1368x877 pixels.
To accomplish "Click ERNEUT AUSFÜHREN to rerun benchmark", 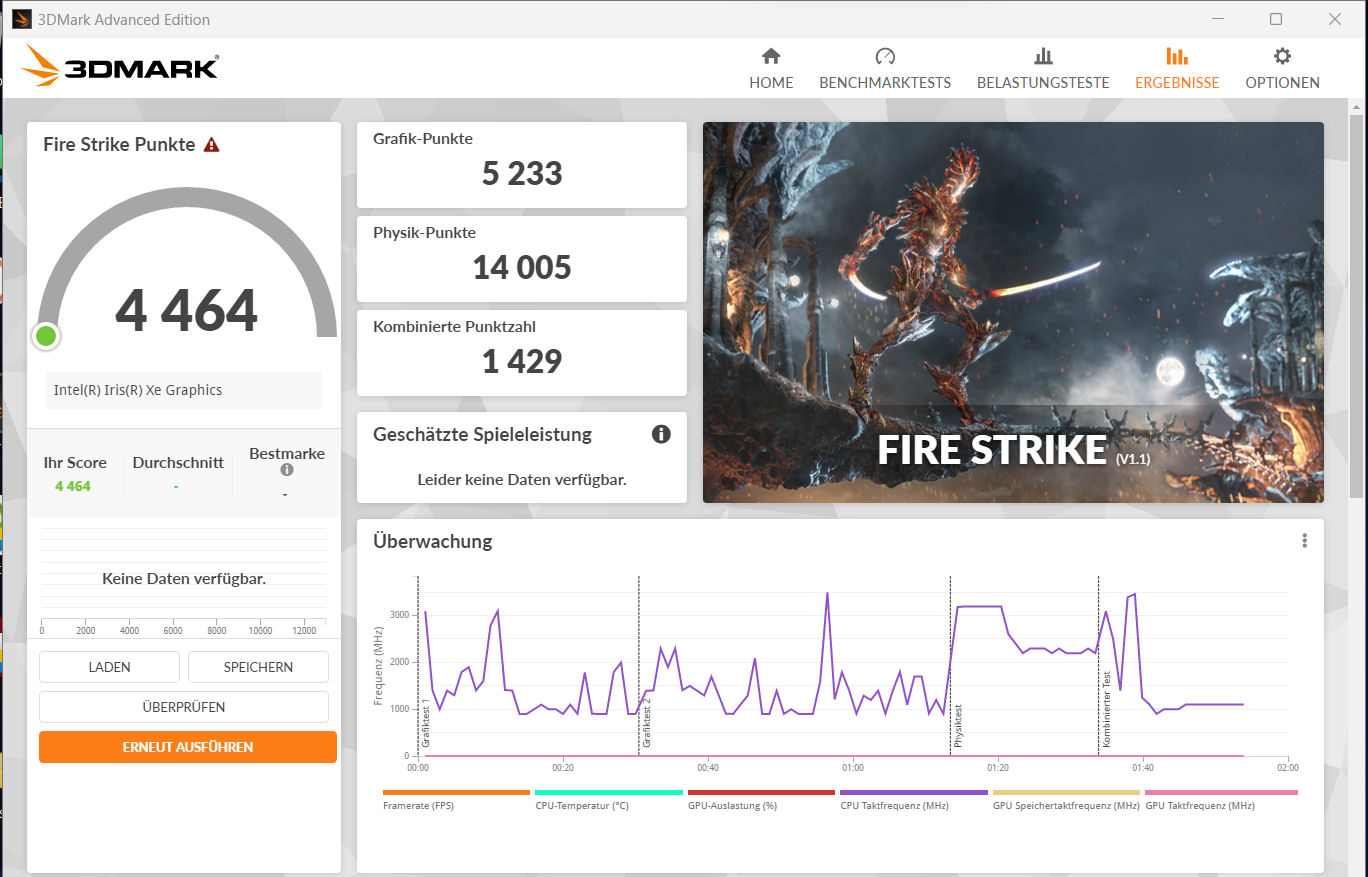I will (x=188, y=747).
